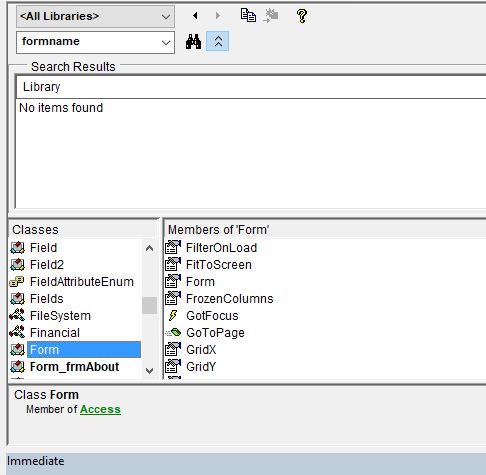Select the FrozenColumns property member
The image size is (486, 475).
point(229,299)
